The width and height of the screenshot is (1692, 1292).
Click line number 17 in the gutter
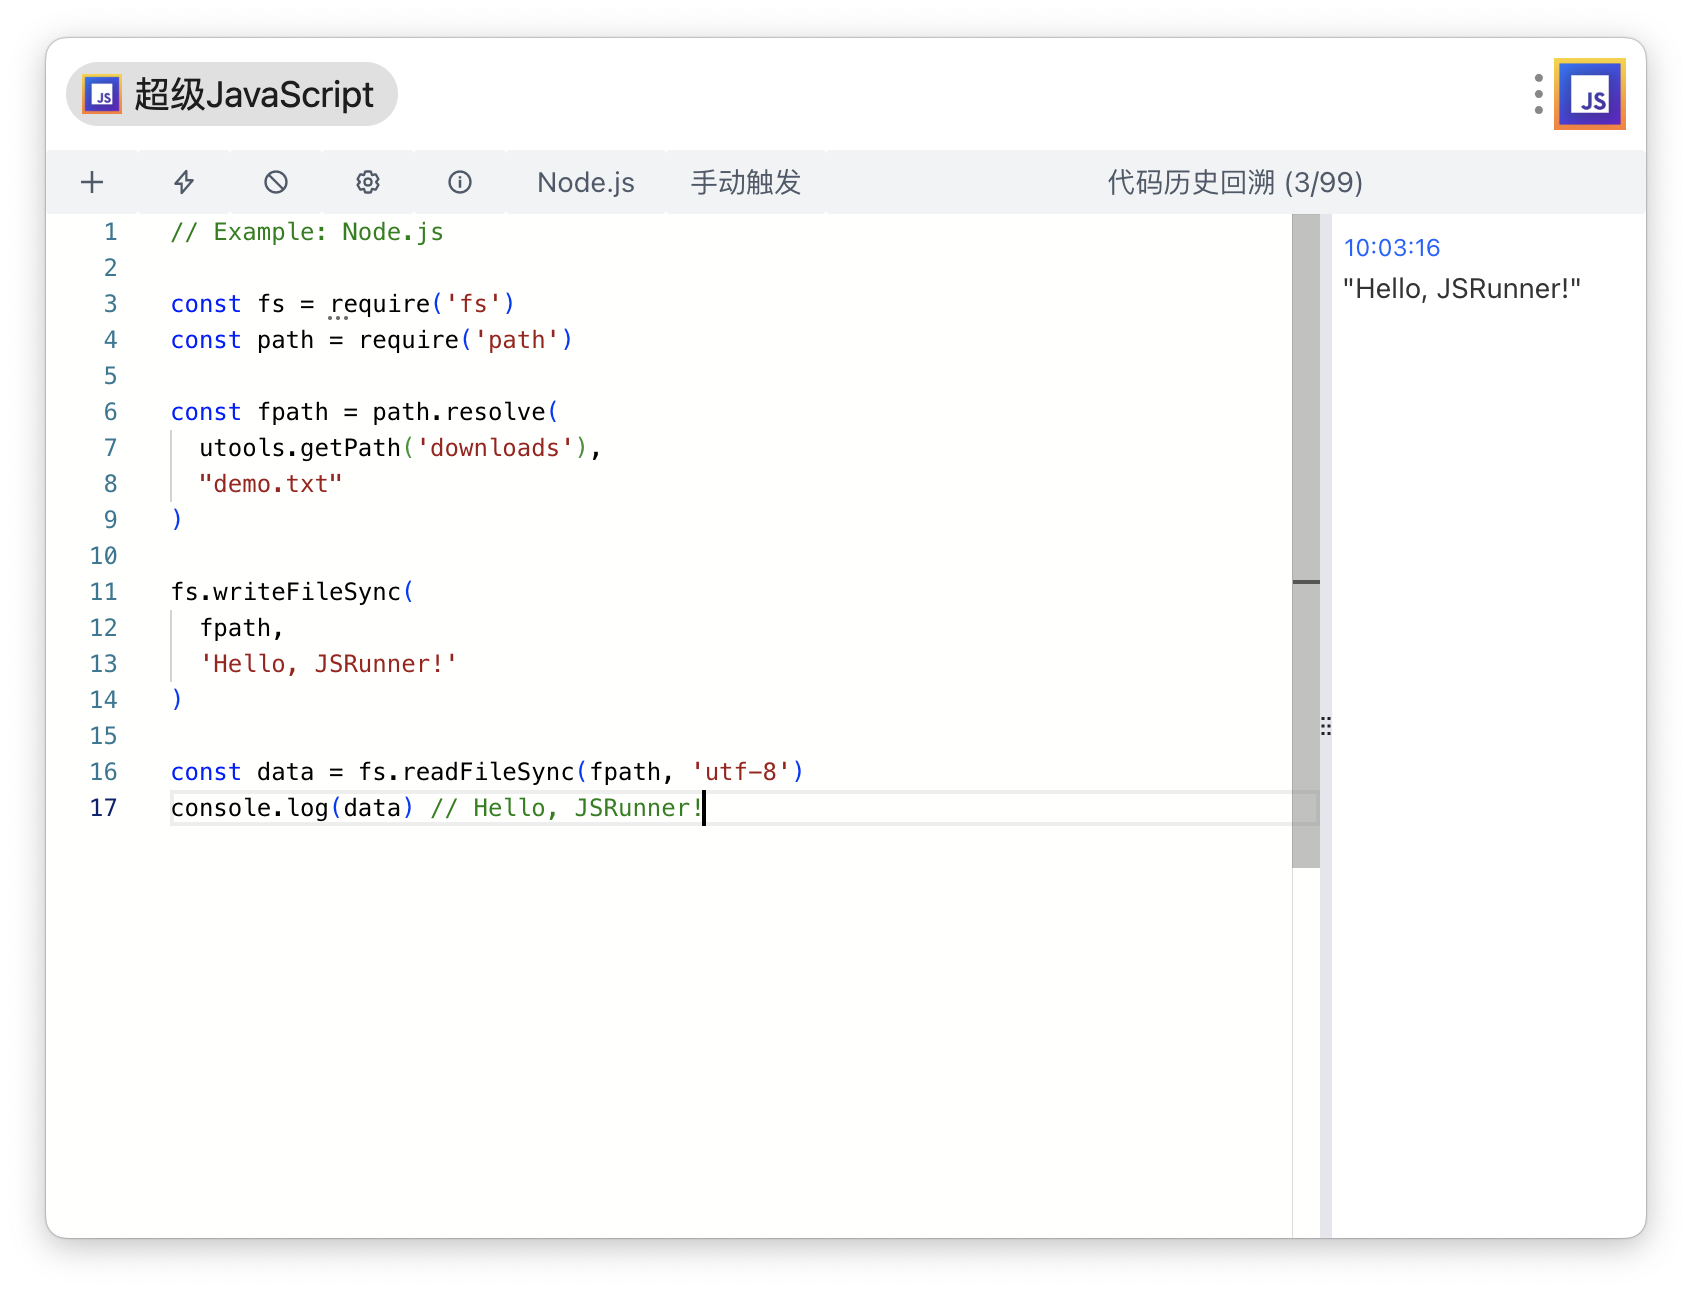point(103,807)
